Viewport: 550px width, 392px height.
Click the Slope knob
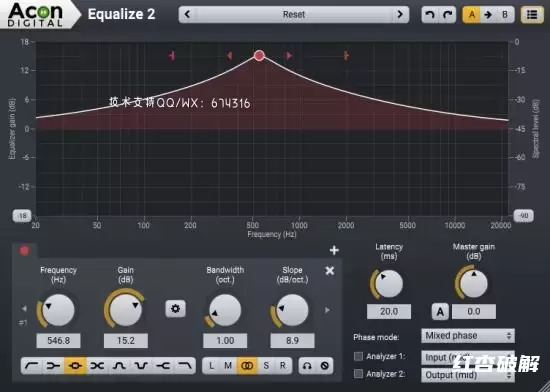(292, 310)
